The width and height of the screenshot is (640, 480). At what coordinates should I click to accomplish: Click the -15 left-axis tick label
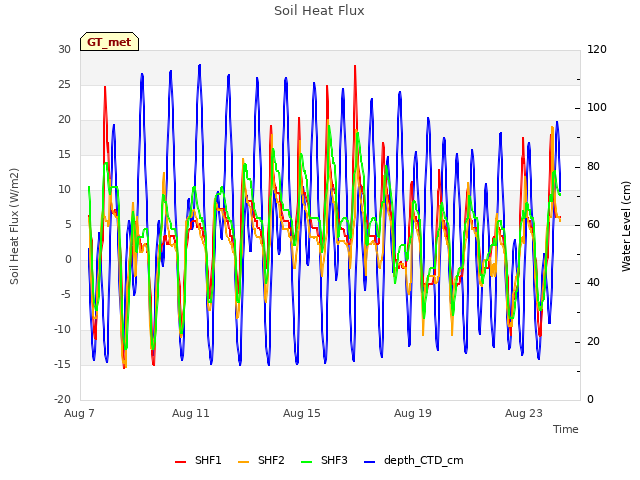(x=62, y=364)
